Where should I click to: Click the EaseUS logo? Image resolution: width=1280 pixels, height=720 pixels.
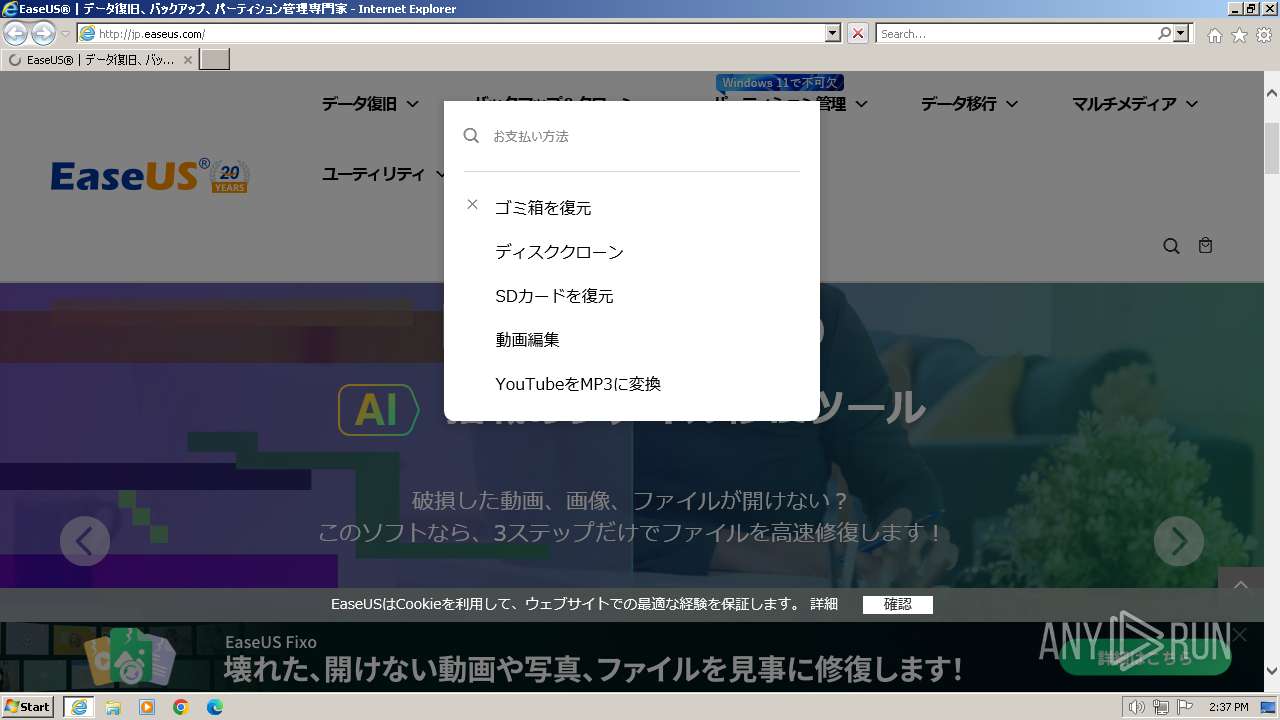pyautogui.click(x=150, y=176)
